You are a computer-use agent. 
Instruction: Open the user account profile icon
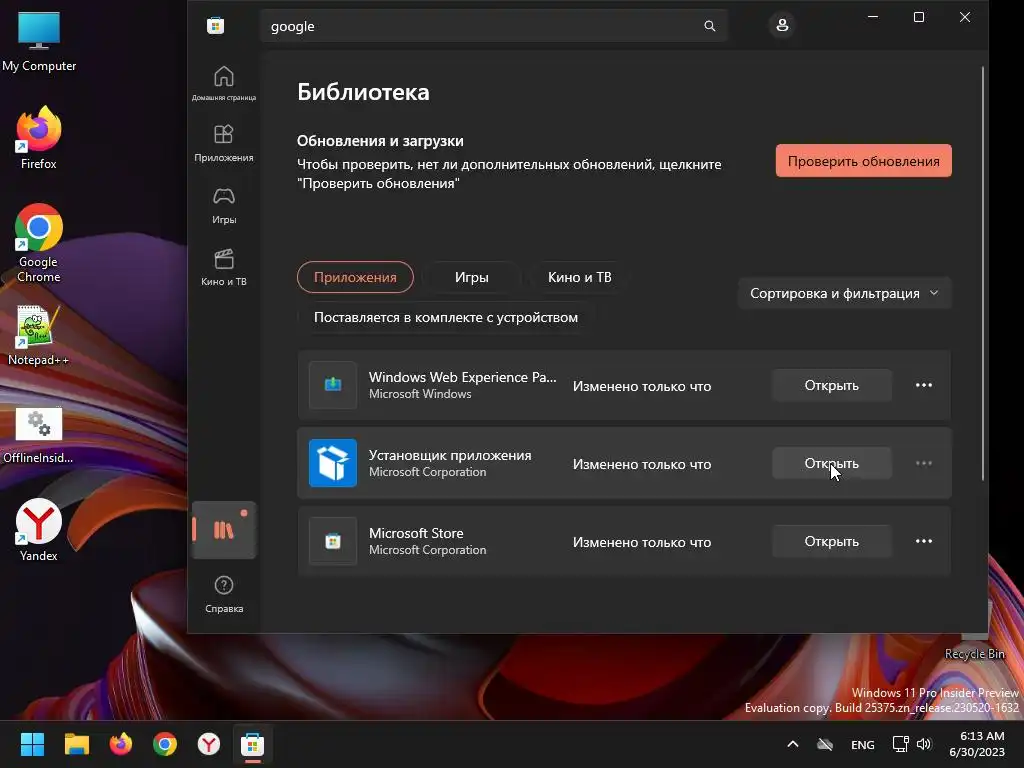pos(782,25)
